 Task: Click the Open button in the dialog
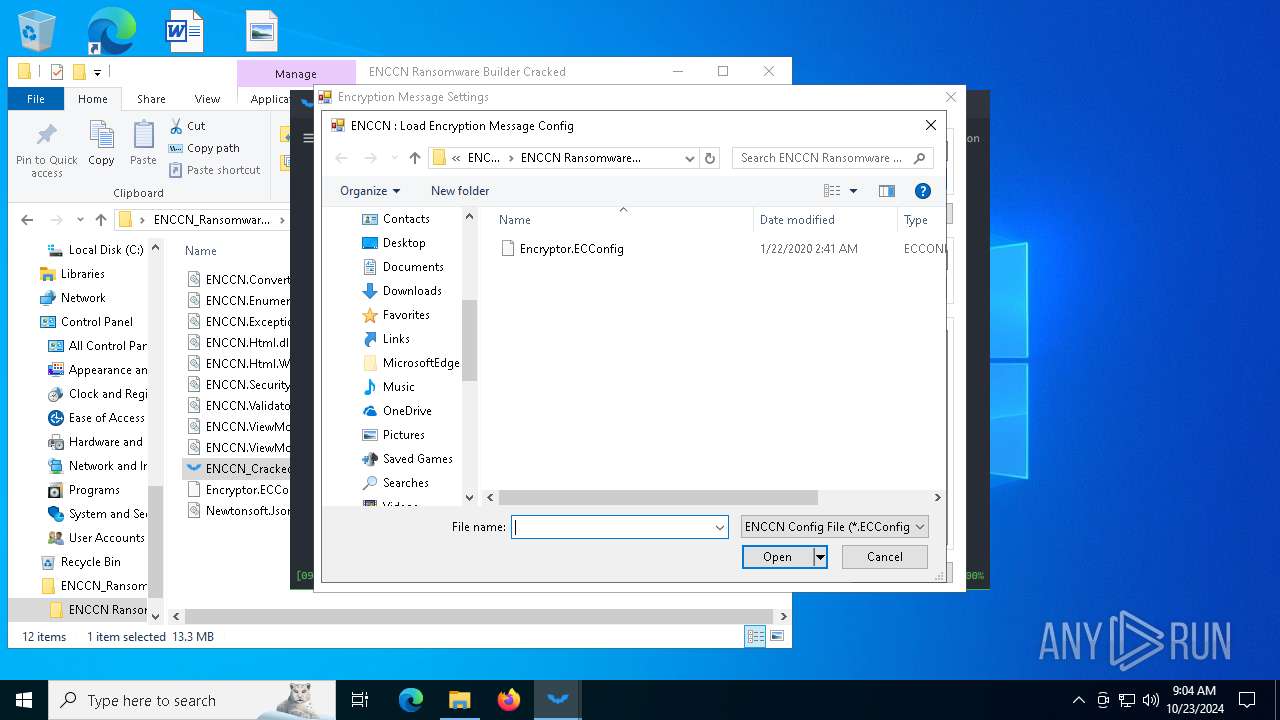tap(778, 557)
